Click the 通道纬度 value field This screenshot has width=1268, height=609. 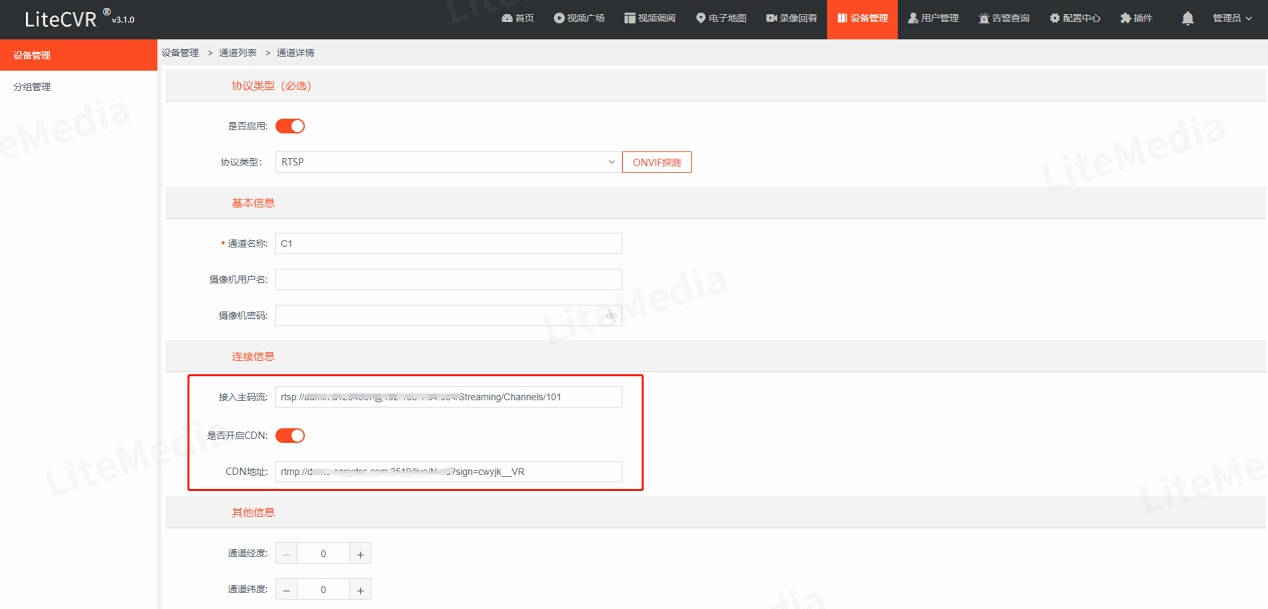point(323,589)
